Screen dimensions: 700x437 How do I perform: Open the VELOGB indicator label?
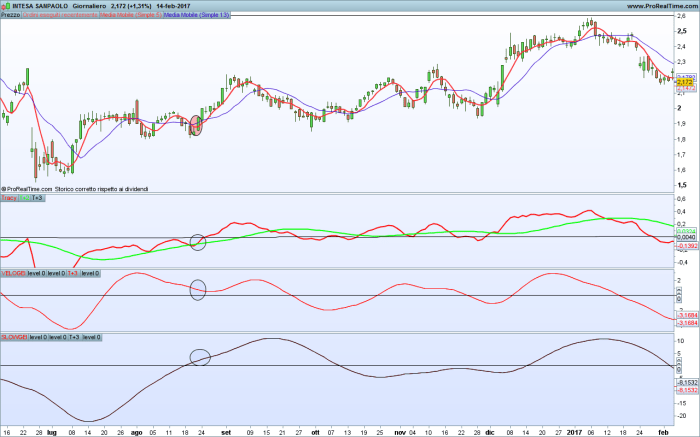pyautogui.click(x=13, y=272)
